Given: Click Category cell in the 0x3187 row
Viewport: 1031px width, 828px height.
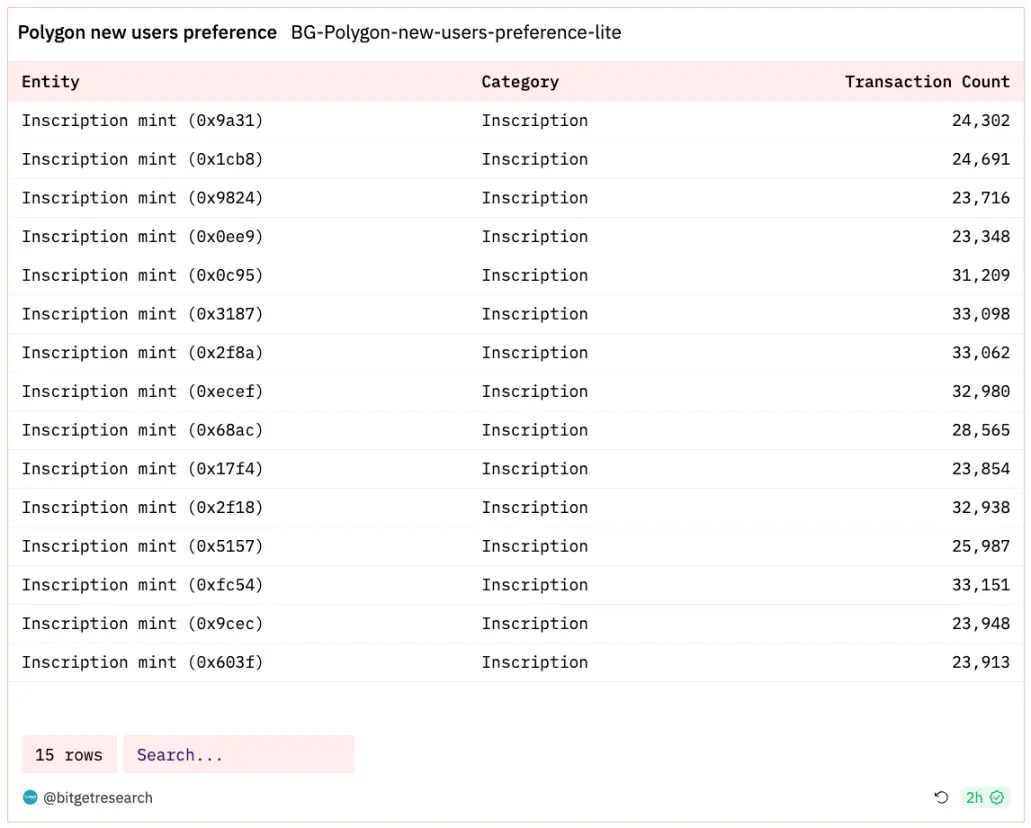Looking at the screenshot, I should pyautogui.click(x=535, y=314).
